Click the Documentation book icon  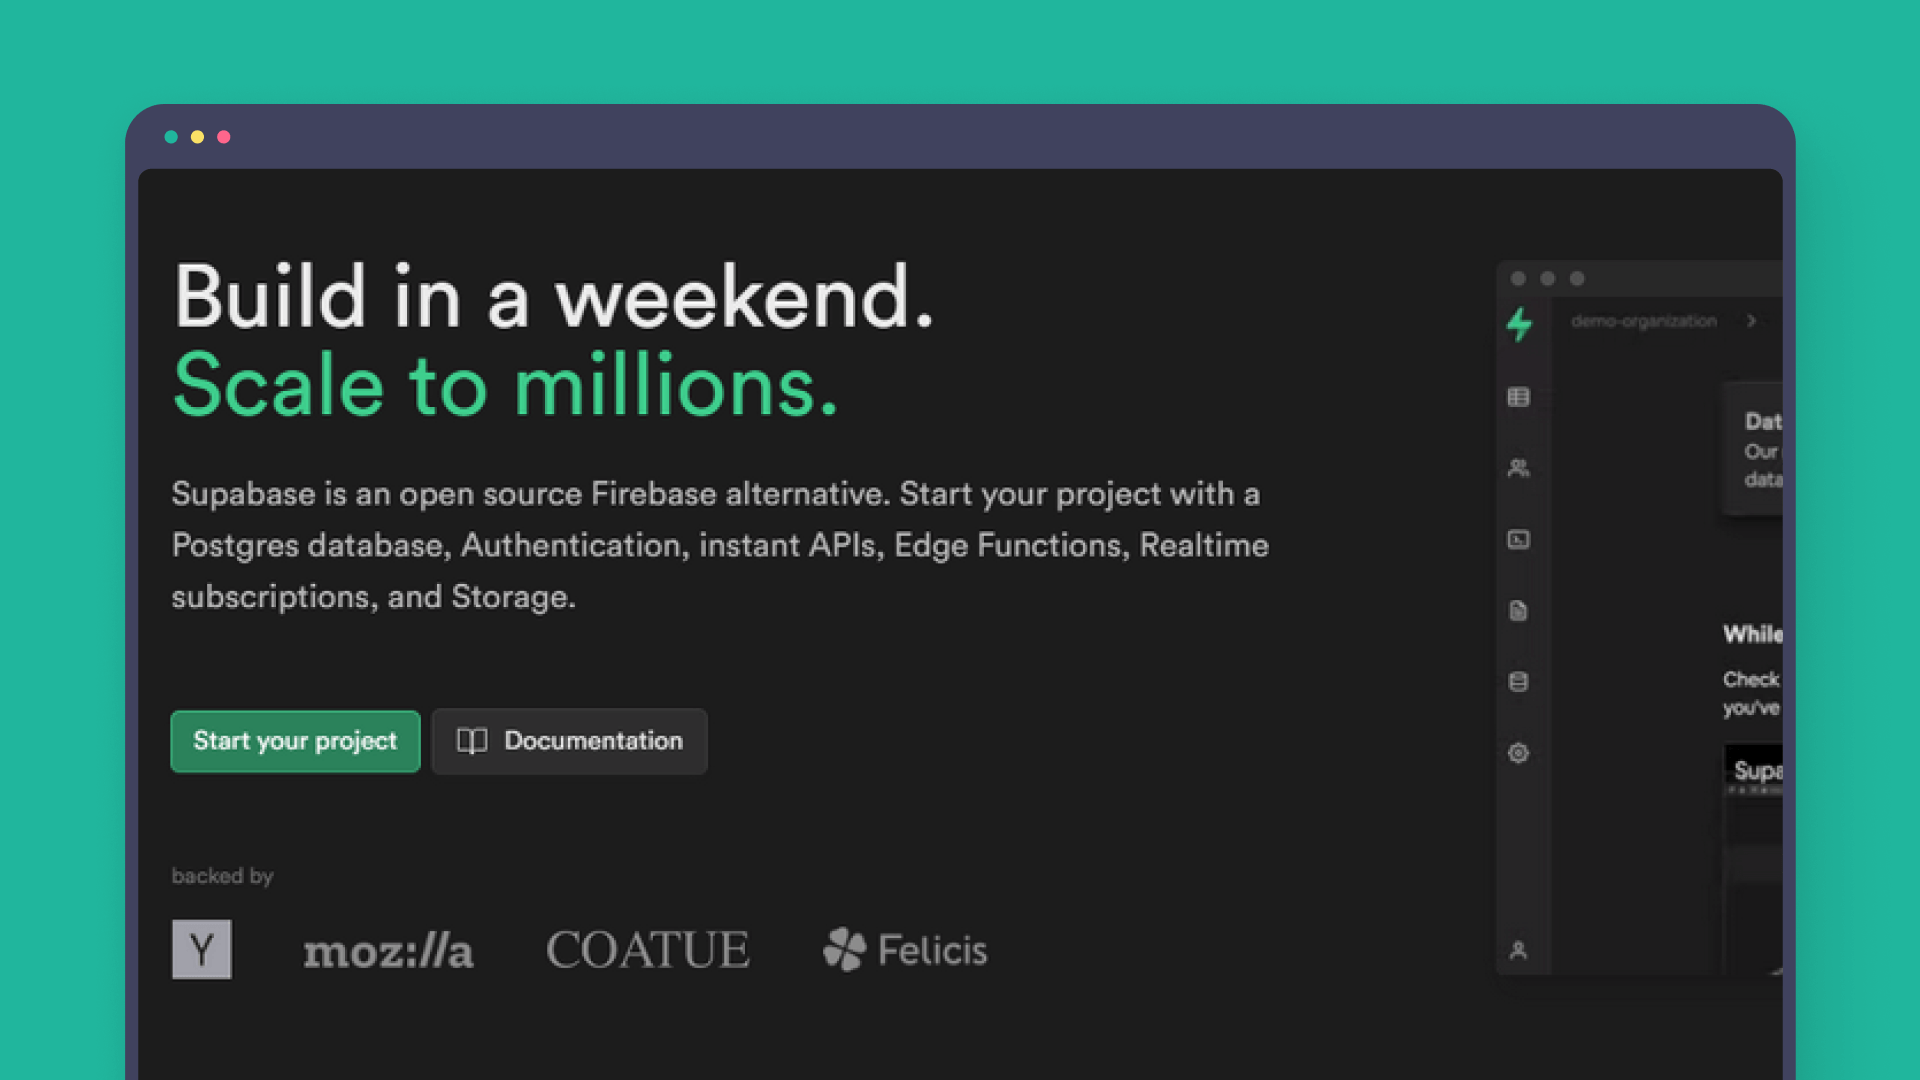471,741
